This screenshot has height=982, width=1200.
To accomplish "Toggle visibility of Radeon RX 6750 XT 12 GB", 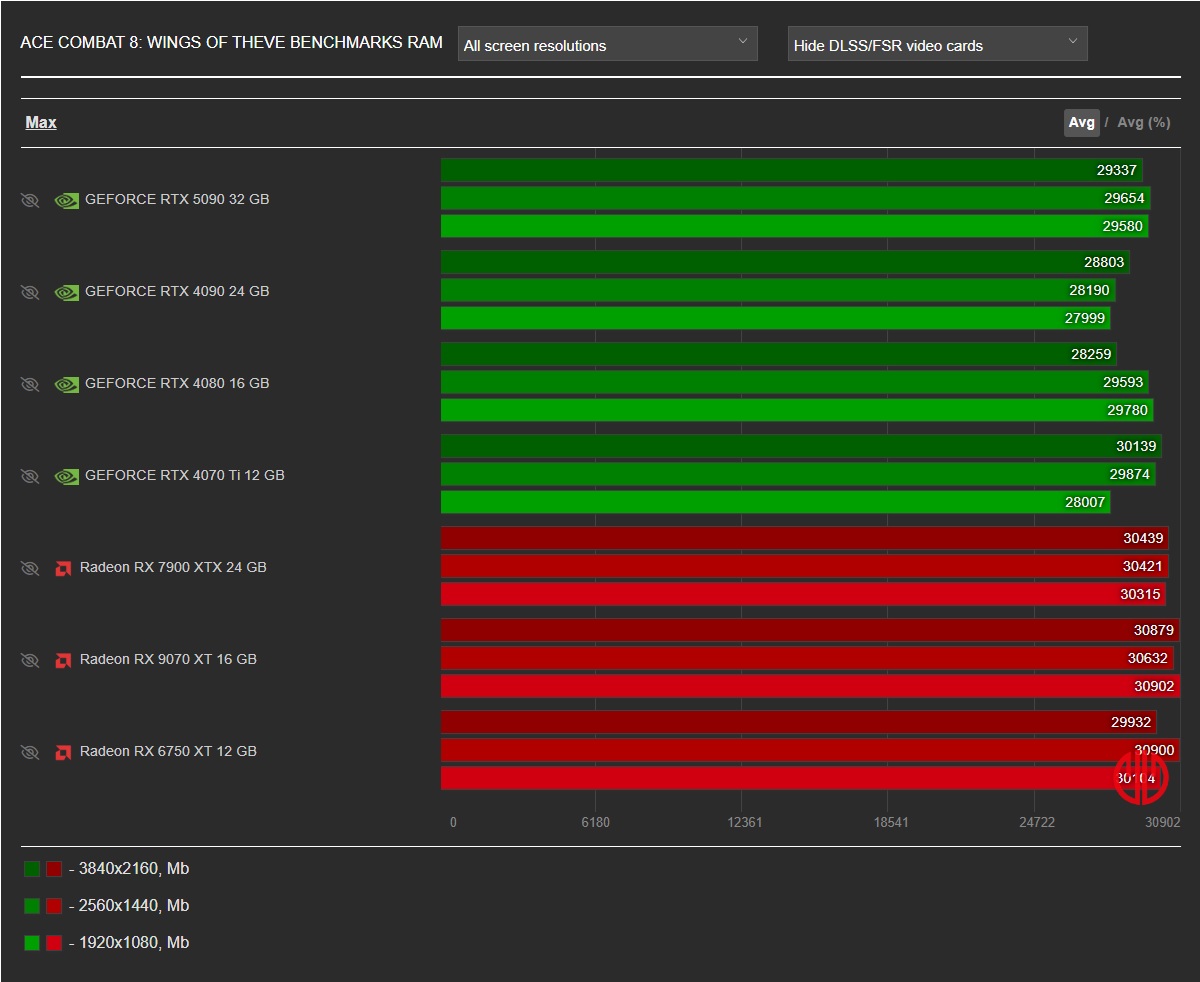I will pos(30,752).
